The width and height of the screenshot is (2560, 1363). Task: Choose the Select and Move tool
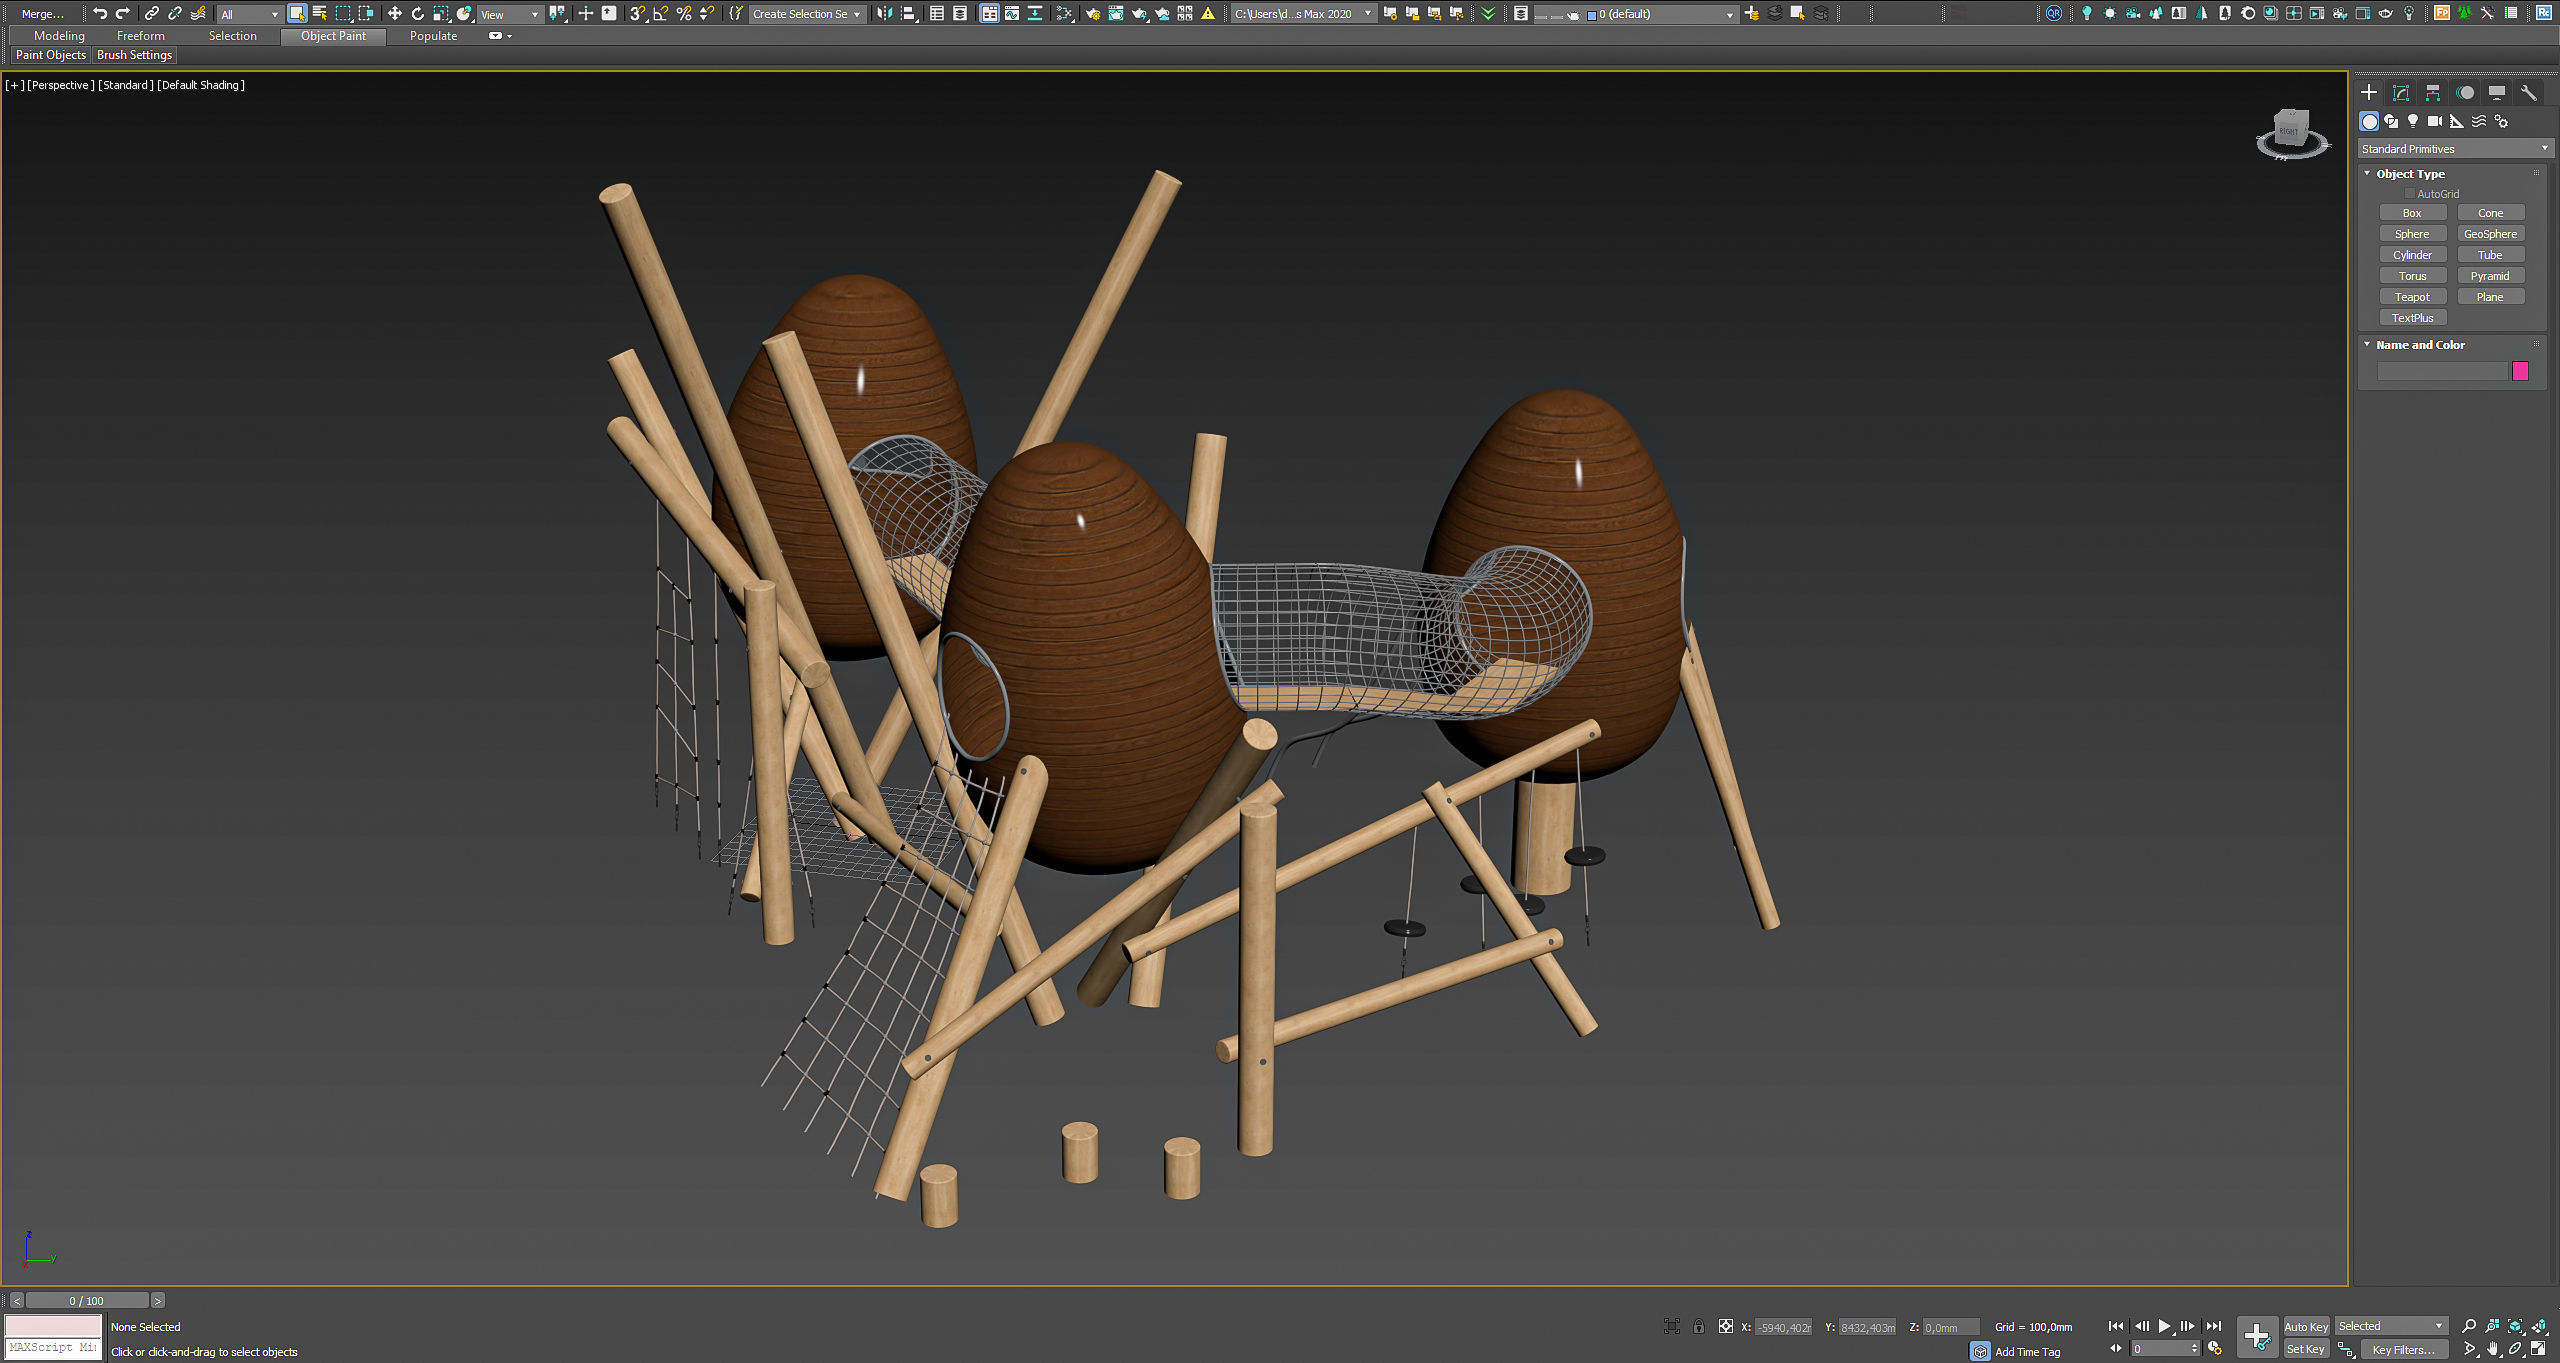(395, 13)
